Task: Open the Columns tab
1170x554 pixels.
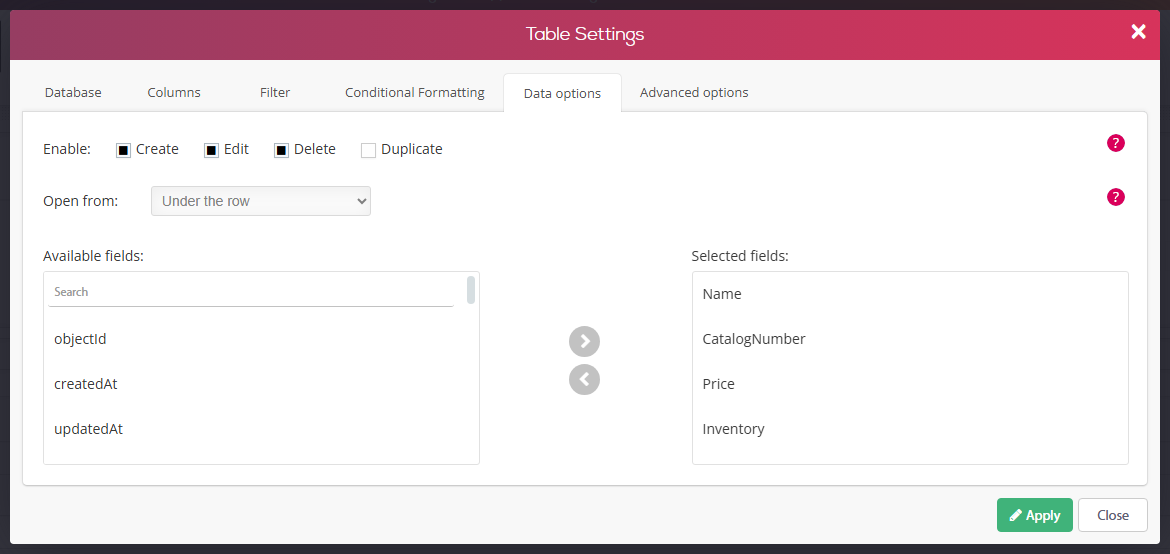Action: pos(174,93)
